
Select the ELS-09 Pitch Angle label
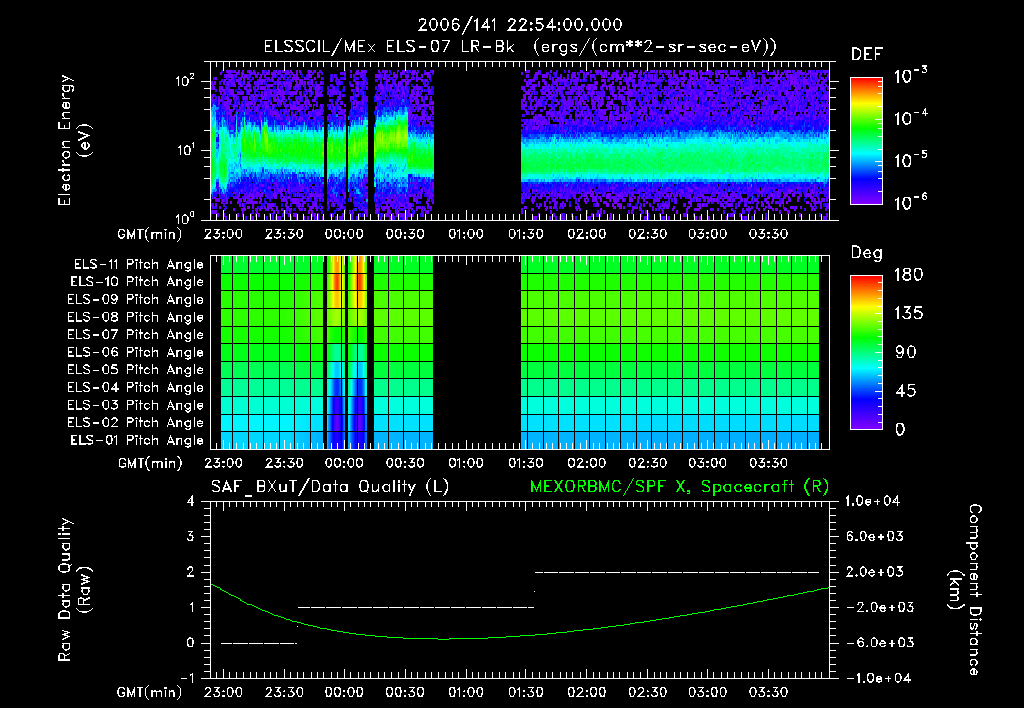(136, 300)
